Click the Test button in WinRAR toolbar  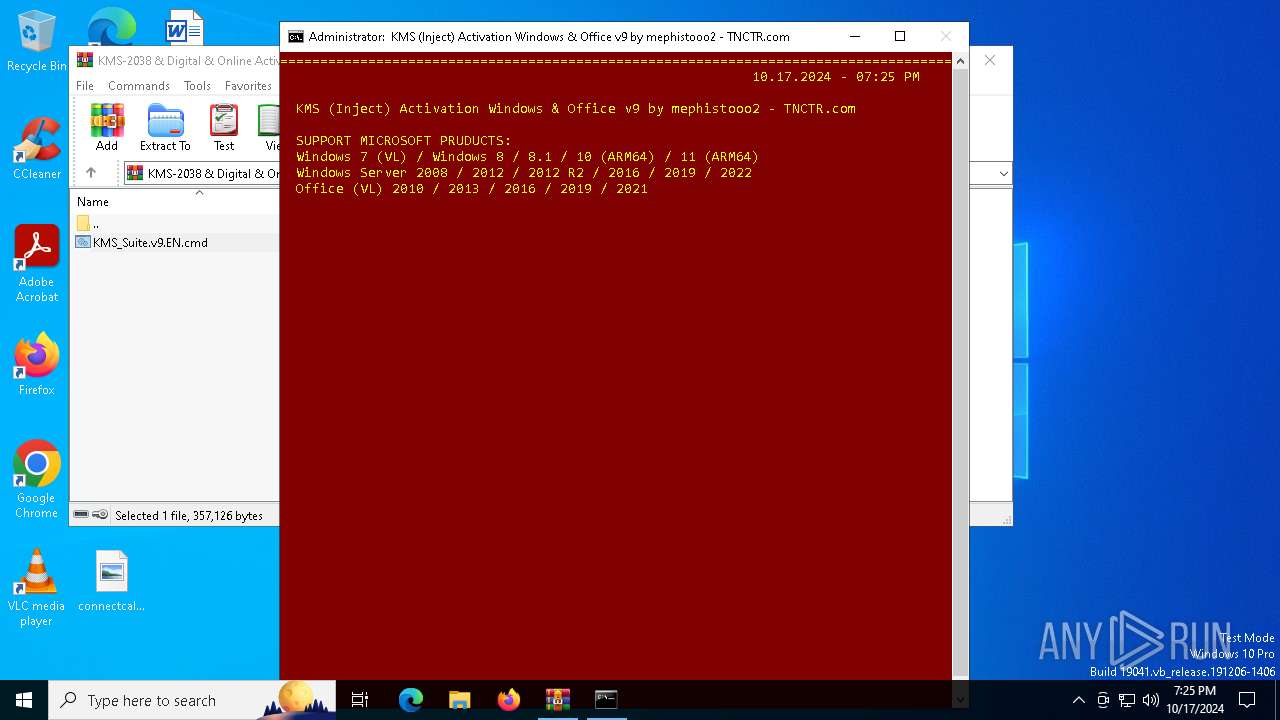224,127
